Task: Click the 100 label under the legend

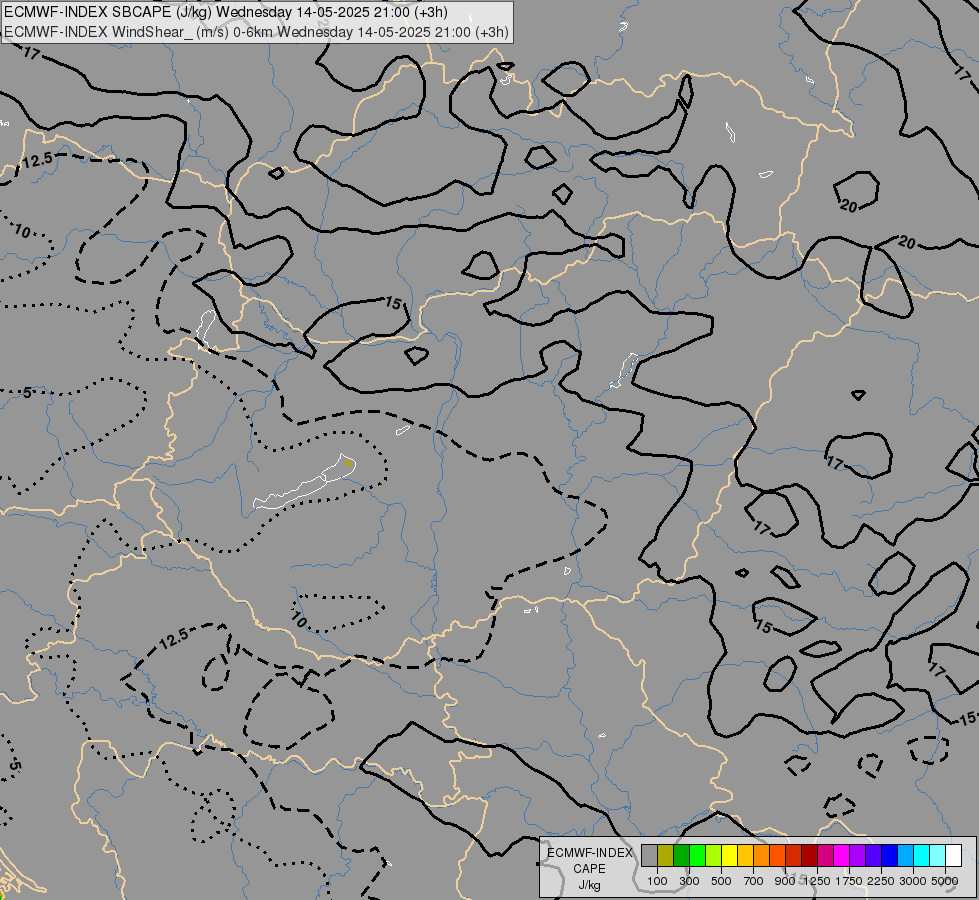Action: click(x=657, y=881)
